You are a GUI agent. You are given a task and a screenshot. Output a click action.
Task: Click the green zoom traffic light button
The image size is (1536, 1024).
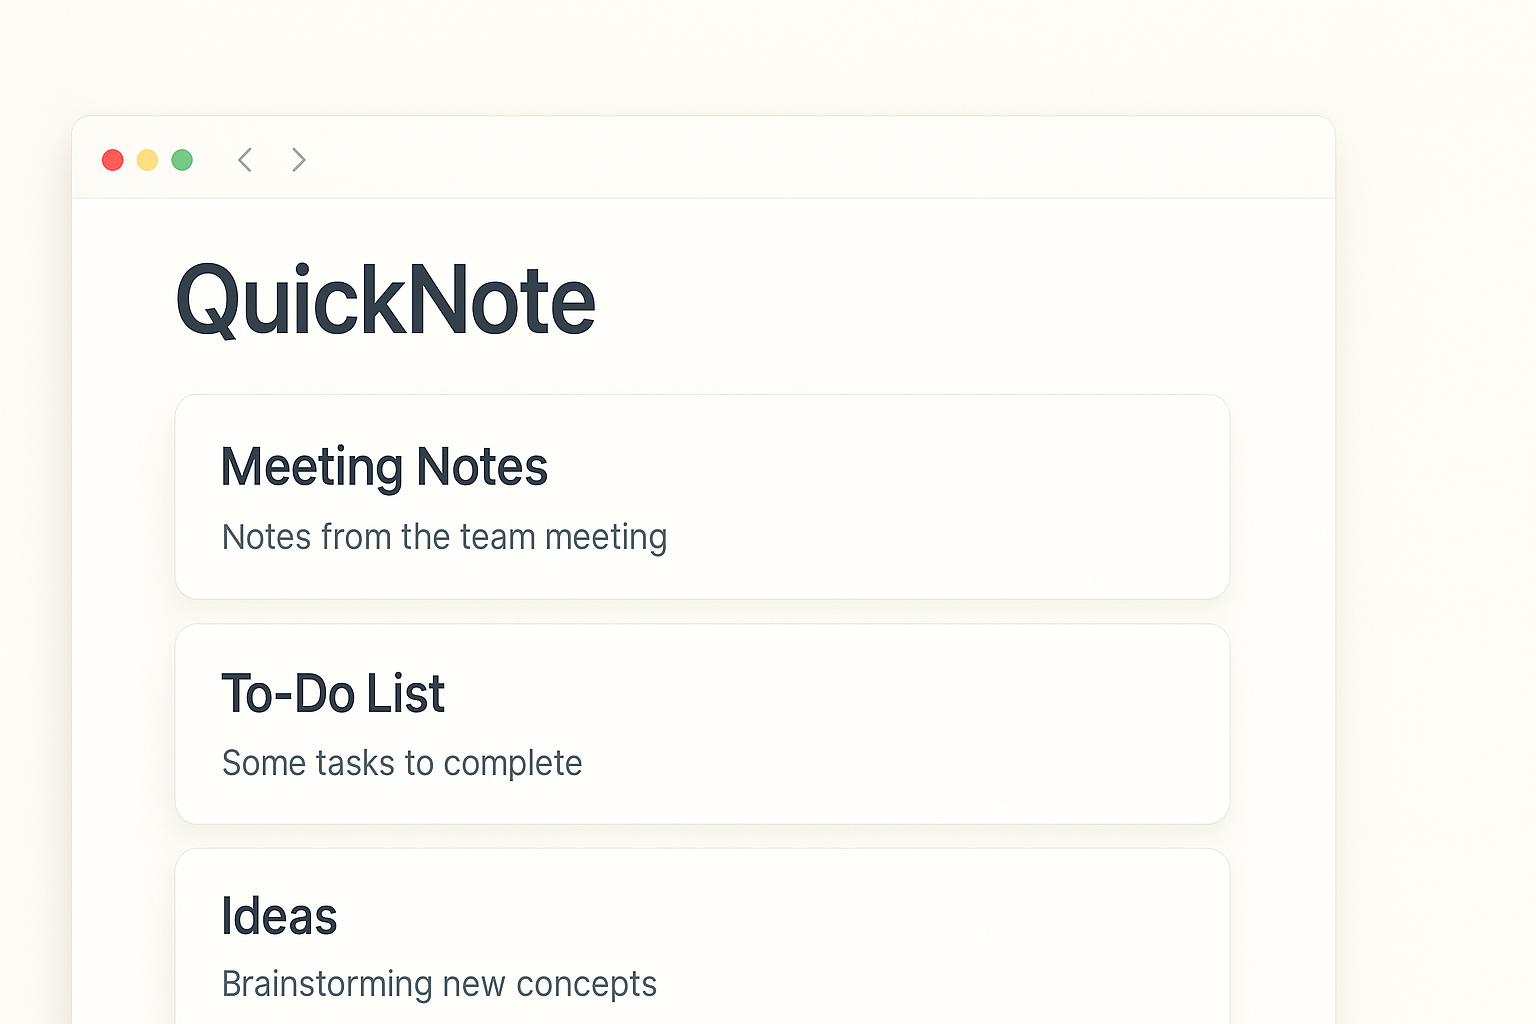[x=181, y=160]
